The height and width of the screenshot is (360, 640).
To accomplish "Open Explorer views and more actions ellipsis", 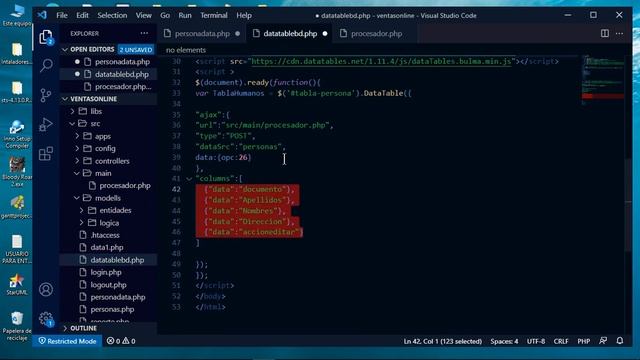I will [144, 33].
